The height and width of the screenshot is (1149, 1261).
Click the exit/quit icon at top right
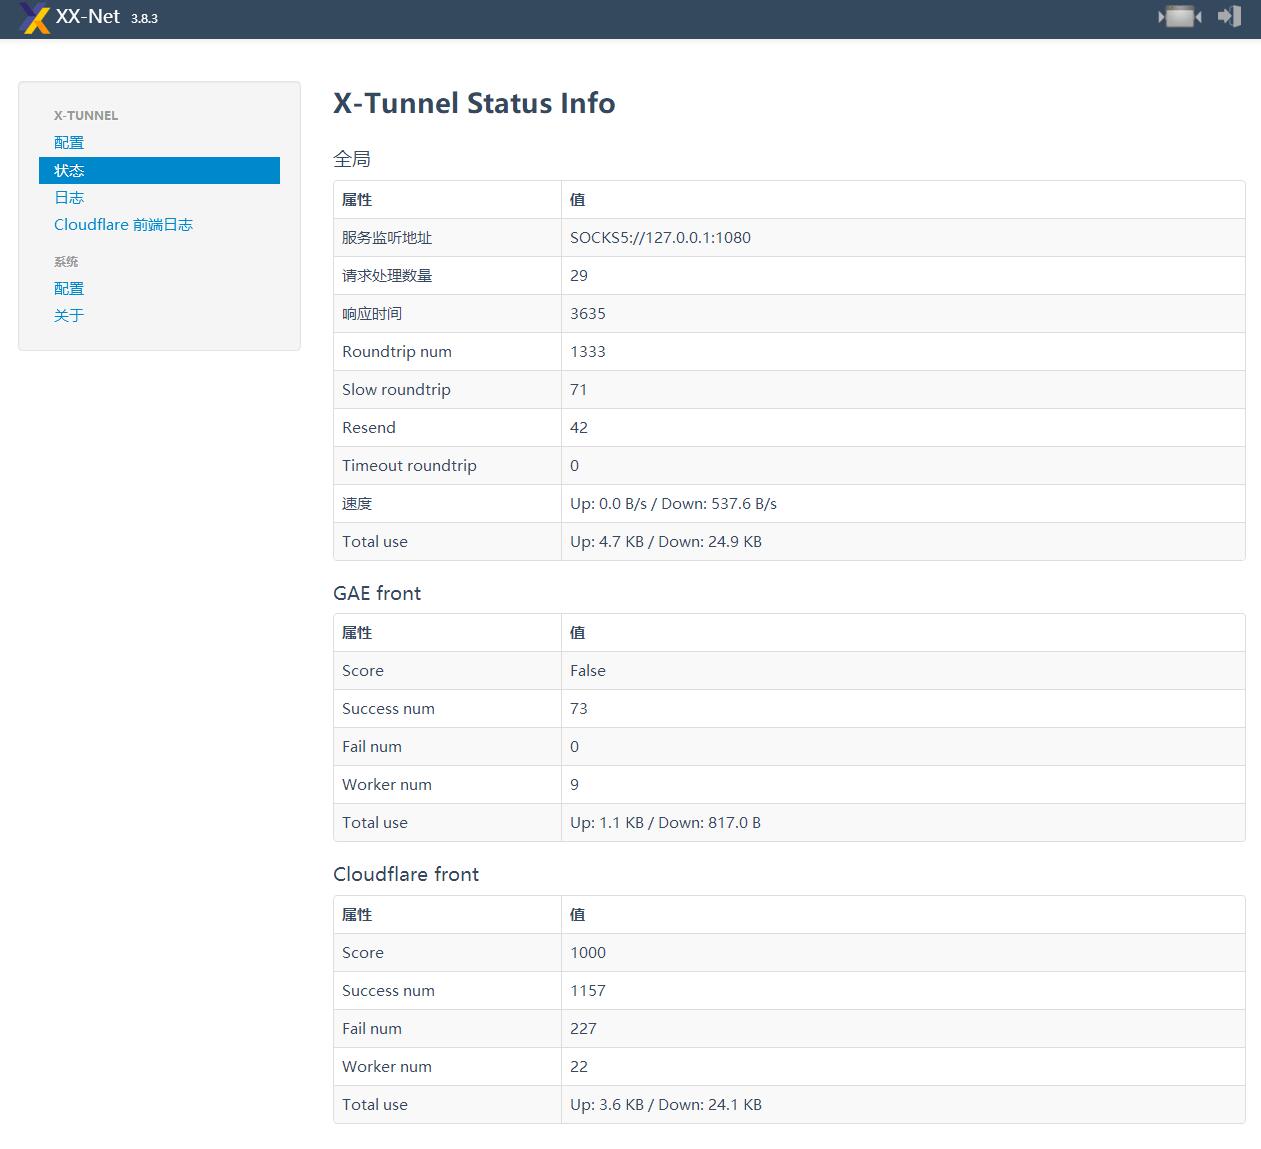pos(1228,17)
